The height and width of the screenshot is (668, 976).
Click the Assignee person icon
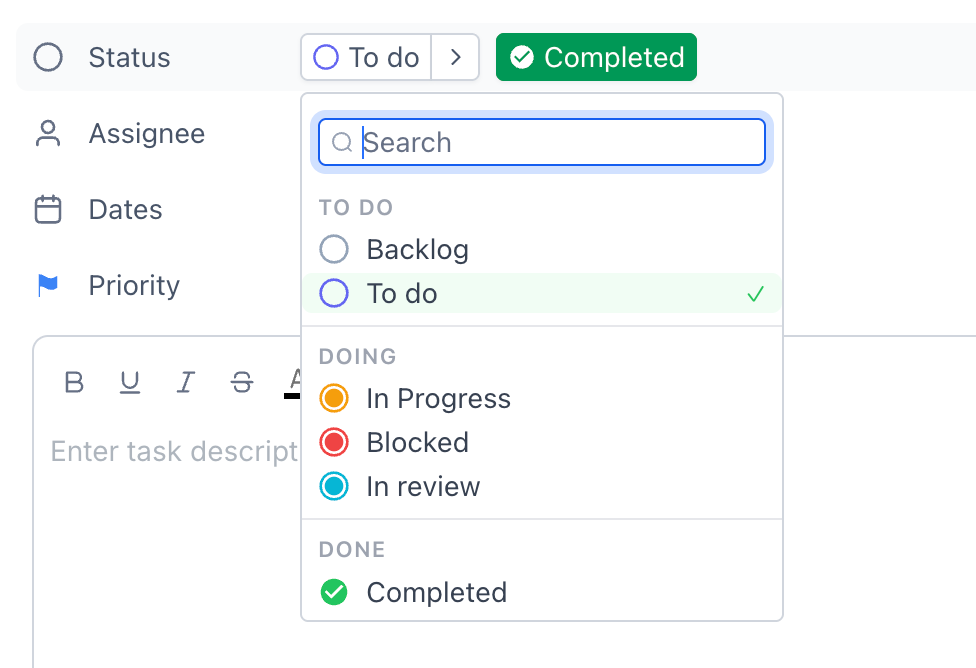pos(48,133)
